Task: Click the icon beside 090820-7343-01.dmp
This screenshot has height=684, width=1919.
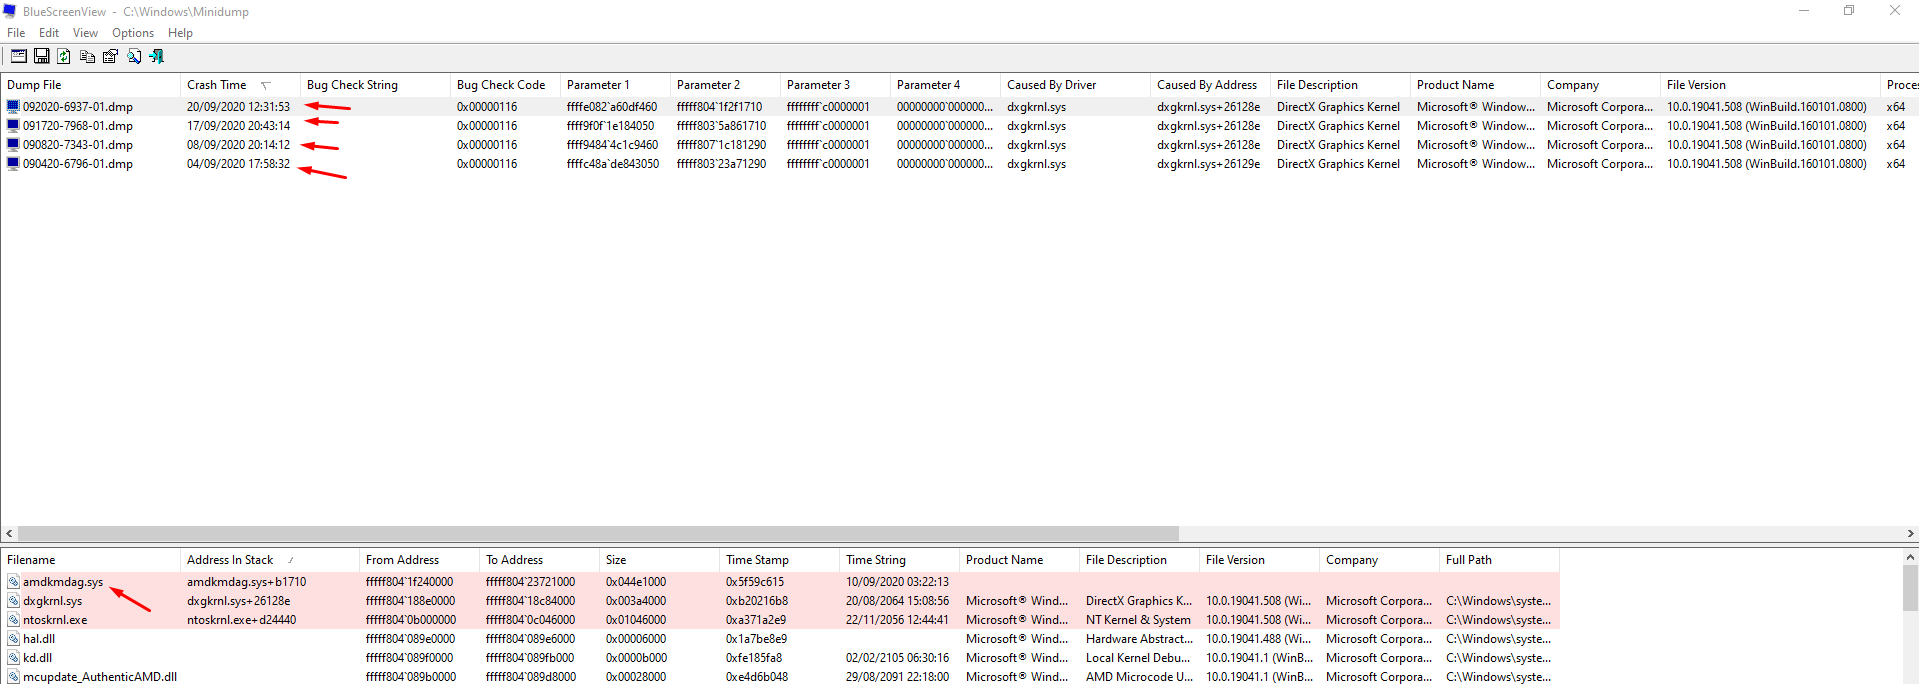Action: (13, 144)
